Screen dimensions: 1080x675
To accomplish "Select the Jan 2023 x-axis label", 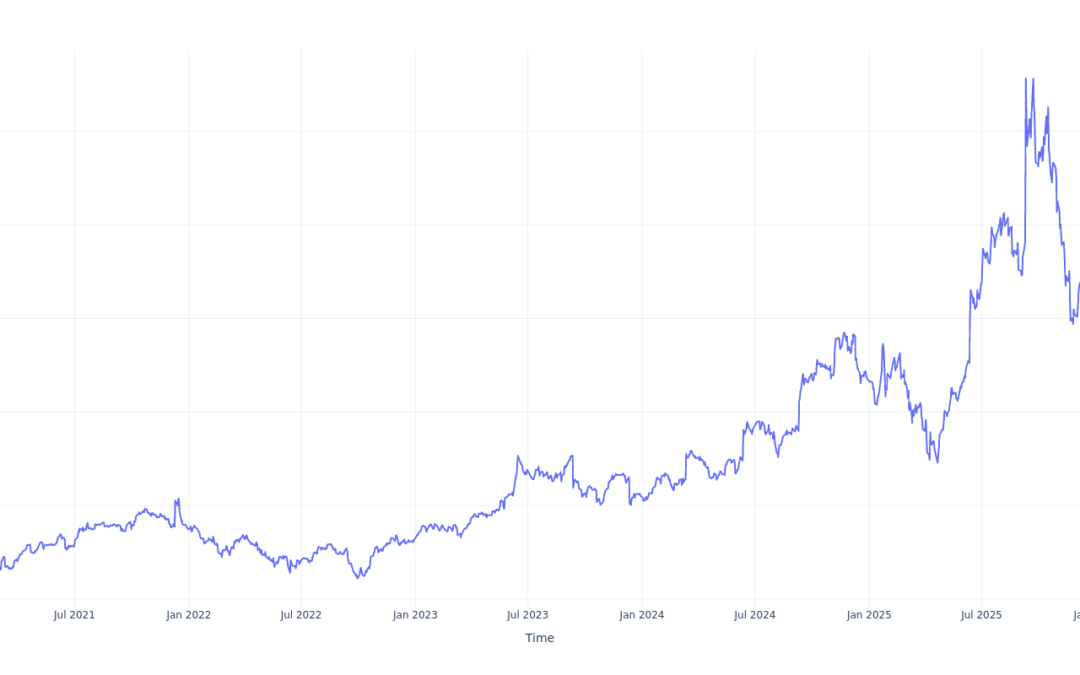I will [415, 615].
